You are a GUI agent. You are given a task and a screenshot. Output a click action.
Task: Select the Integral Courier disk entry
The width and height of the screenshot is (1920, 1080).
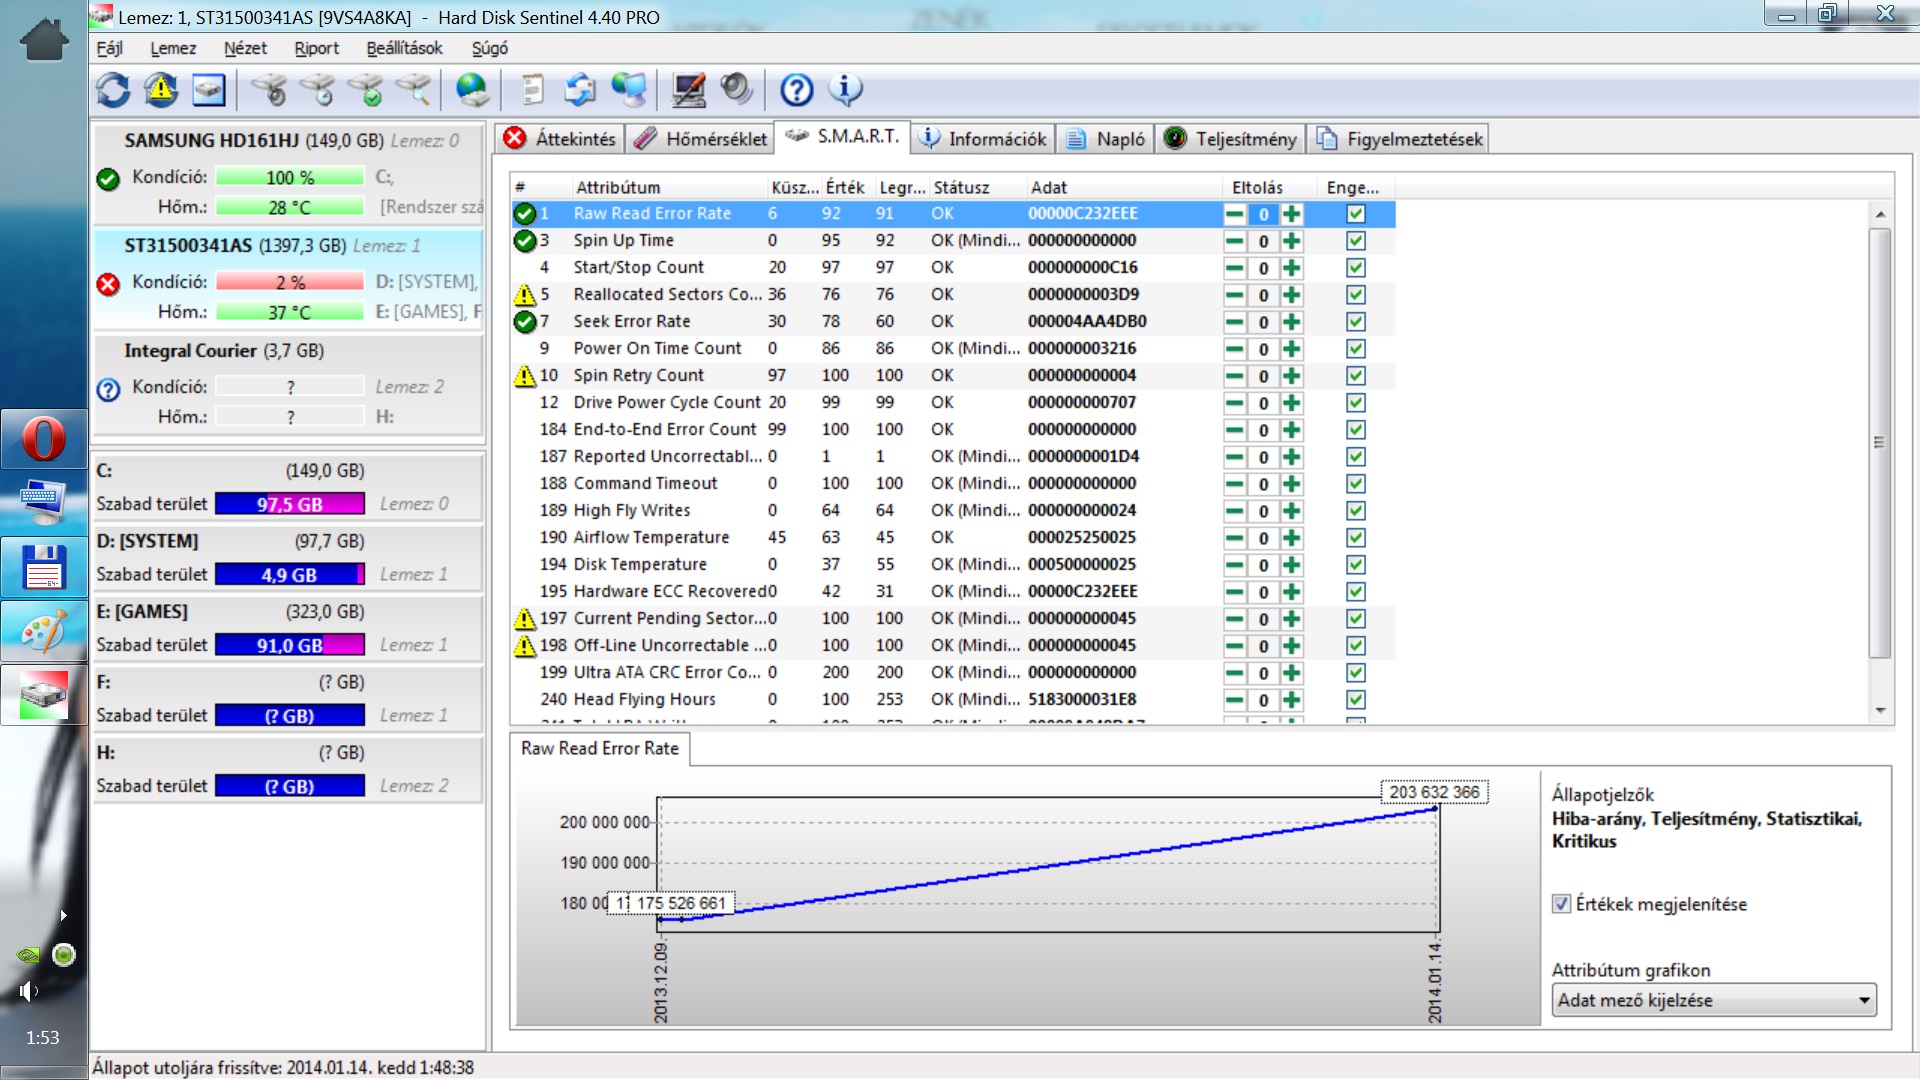tap(288, 384)
